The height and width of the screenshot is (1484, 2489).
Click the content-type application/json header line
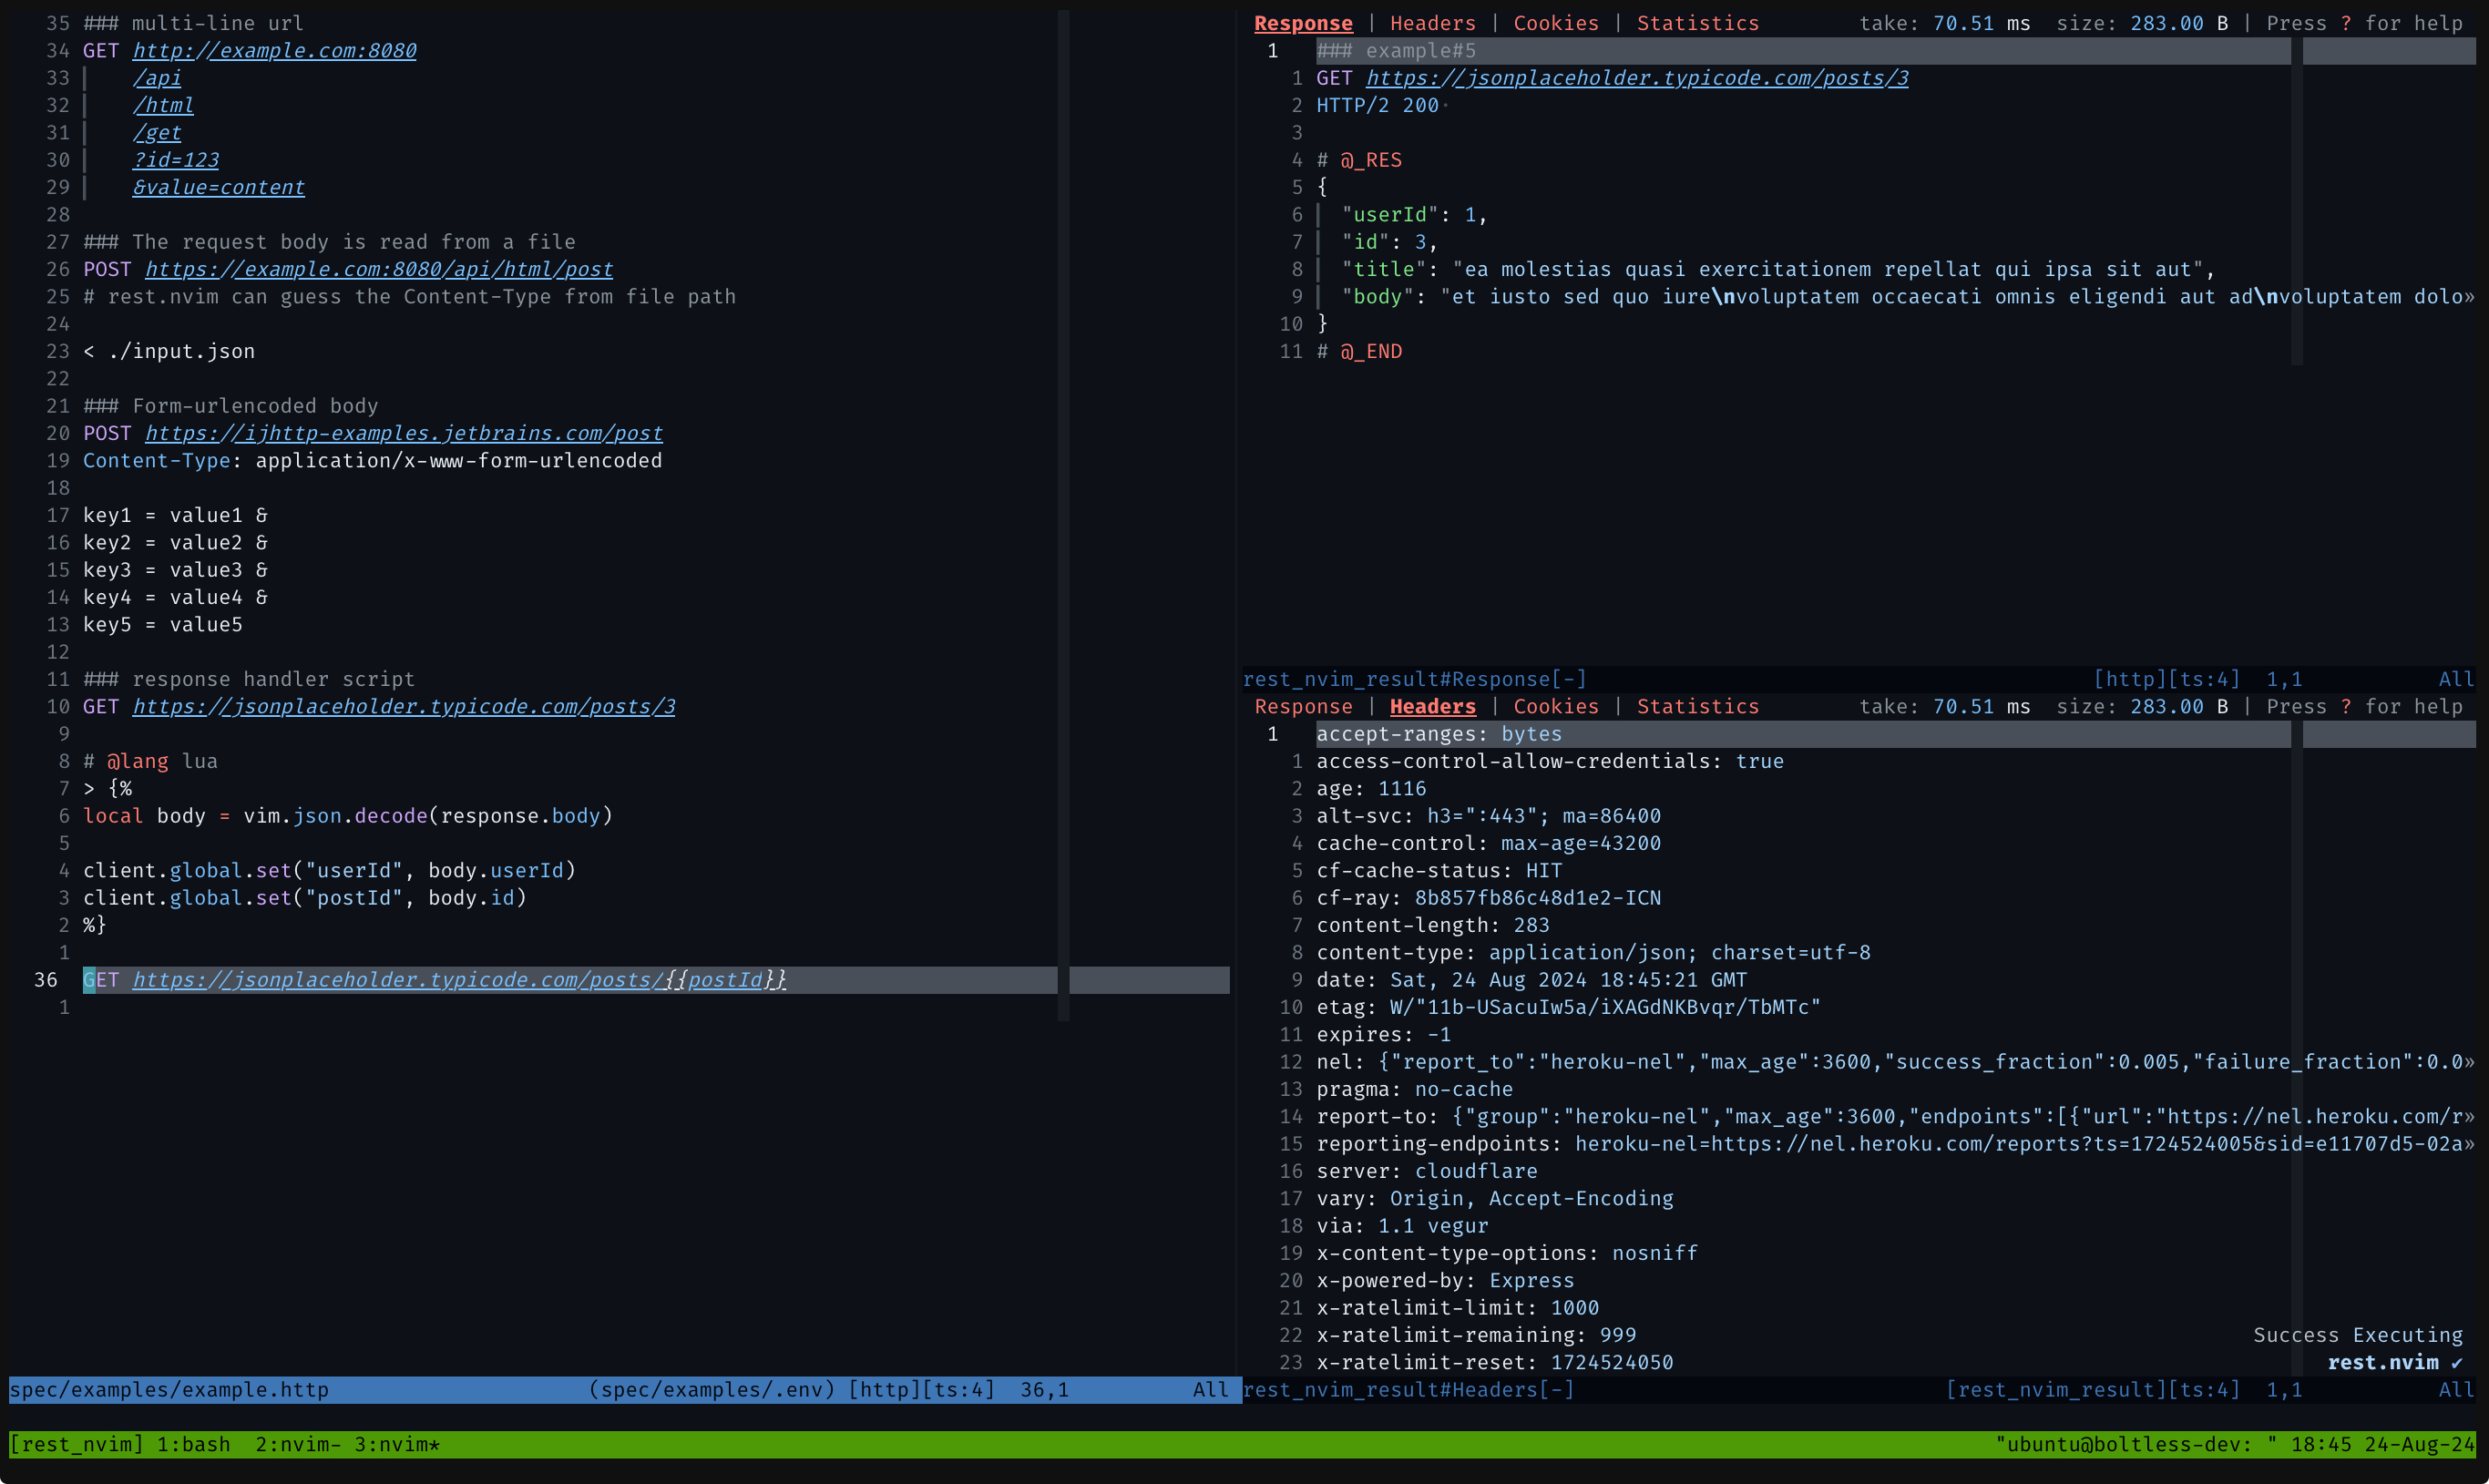[x=1593, y=952]
